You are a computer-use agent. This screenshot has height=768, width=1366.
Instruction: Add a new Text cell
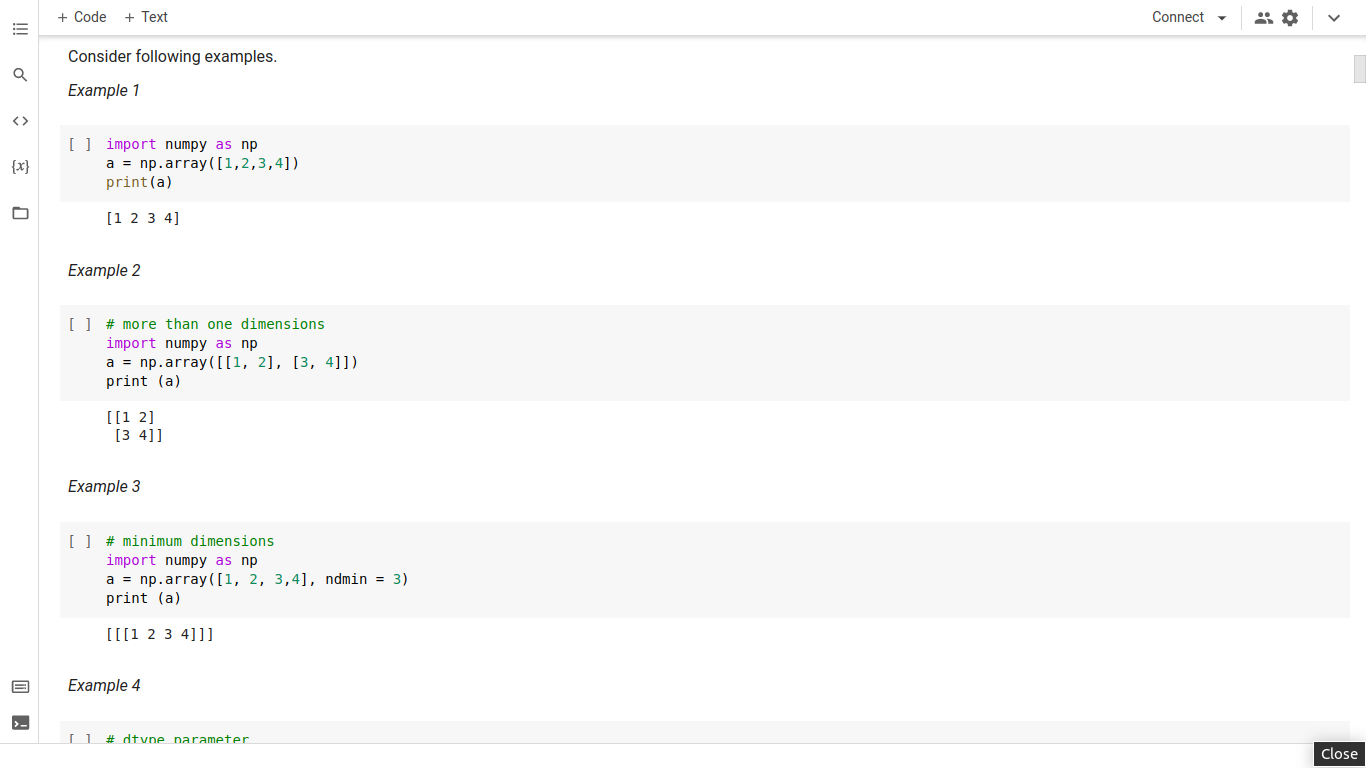pyautogui.click(x=145, y=17)
